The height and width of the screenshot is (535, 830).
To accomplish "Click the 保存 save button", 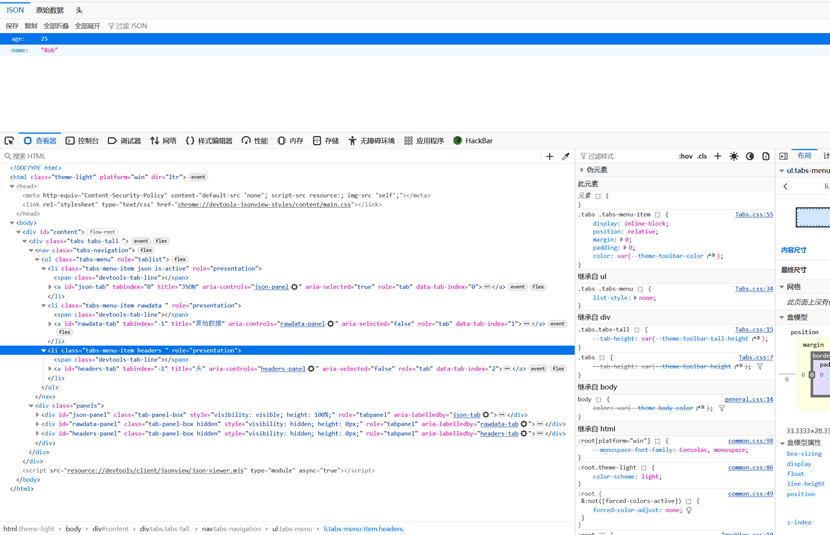I will point(12,26).
